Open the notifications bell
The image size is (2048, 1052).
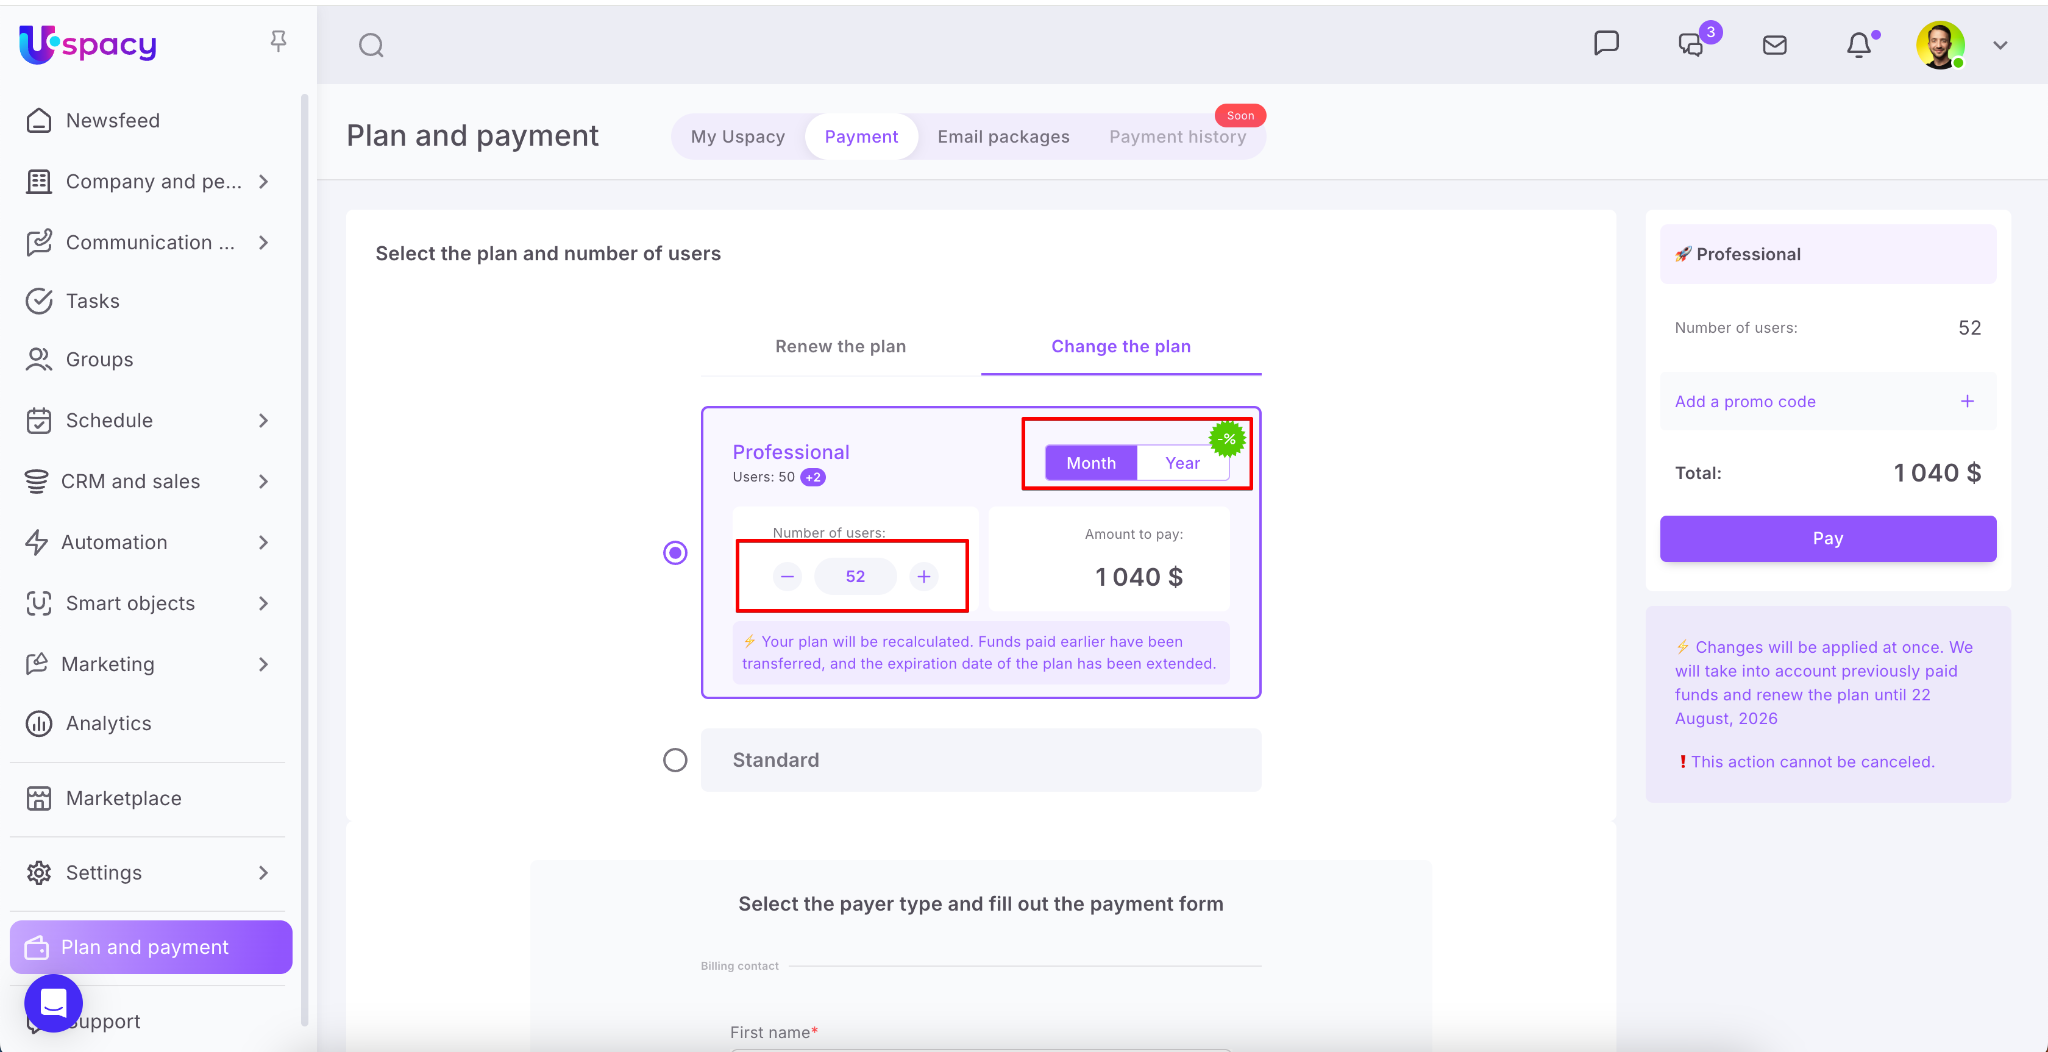tap(1859, 45)
